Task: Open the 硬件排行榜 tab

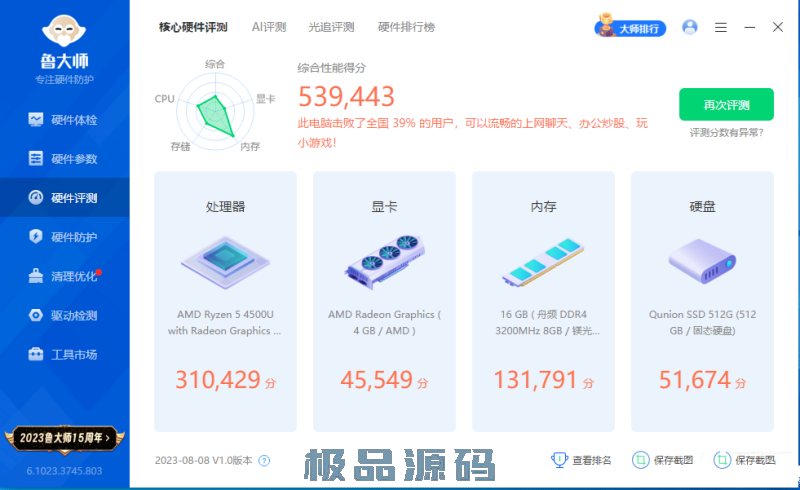Action: [406, 27]
